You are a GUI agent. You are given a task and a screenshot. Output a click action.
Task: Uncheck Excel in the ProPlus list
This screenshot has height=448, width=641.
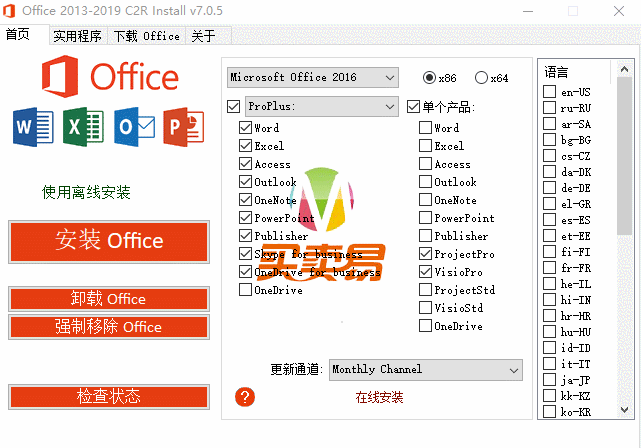pos(245,146)
